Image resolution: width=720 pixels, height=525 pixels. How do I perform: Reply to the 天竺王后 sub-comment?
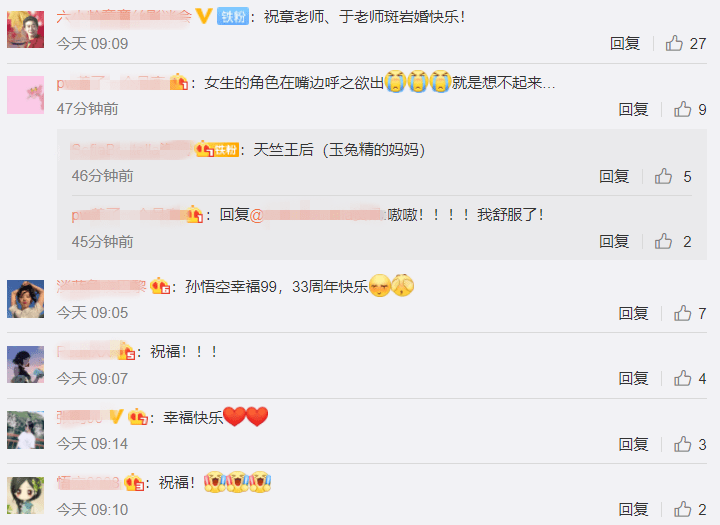coord(613,176)
